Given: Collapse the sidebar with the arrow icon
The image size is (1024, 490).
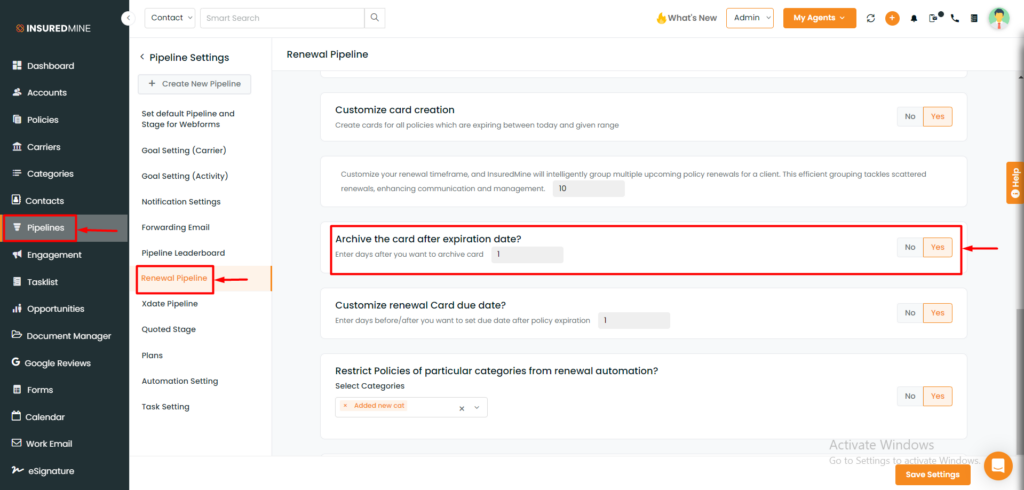Looking at the screenshot, I should 127,18.
